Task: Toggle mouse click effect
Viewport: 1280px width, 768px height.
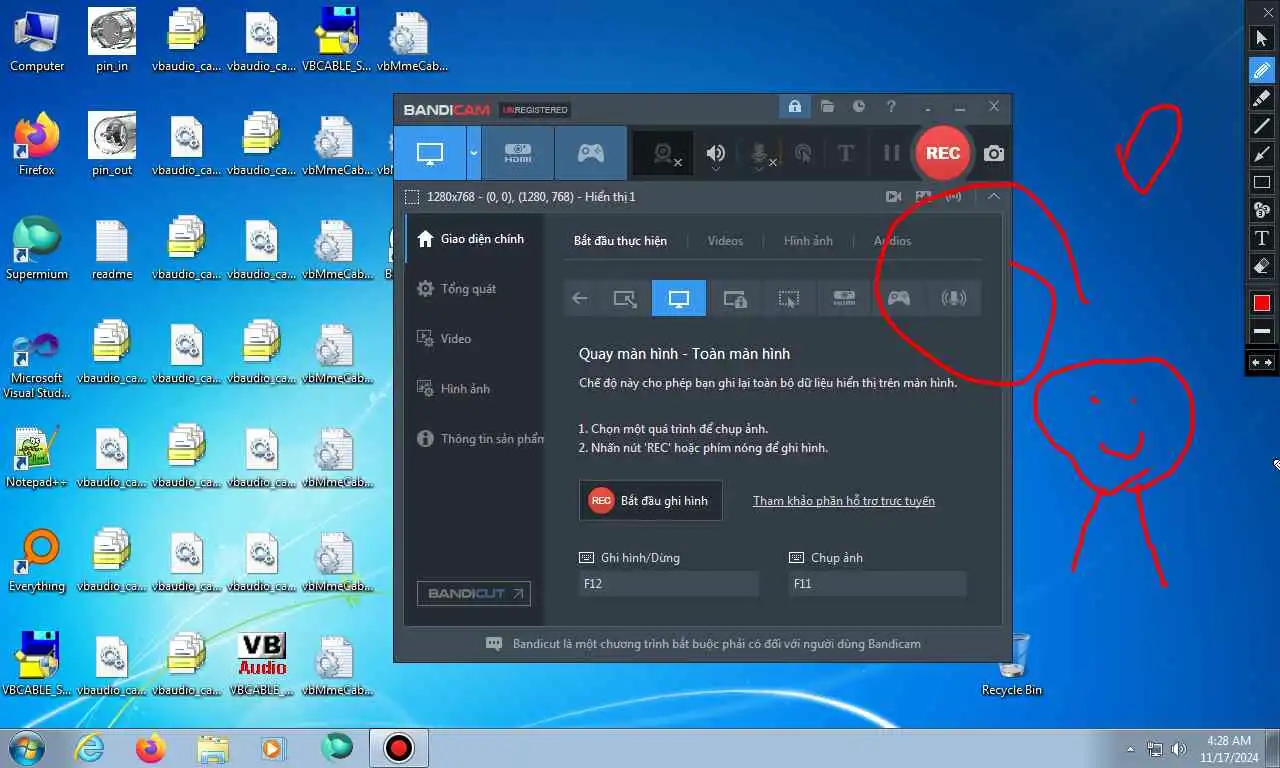Action: 802,153
